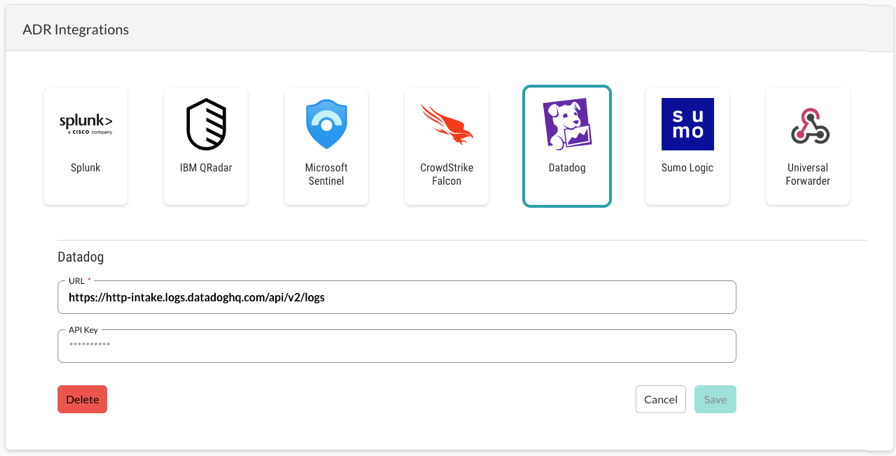
Task: Save the Datadog settings
Action: 715,399
